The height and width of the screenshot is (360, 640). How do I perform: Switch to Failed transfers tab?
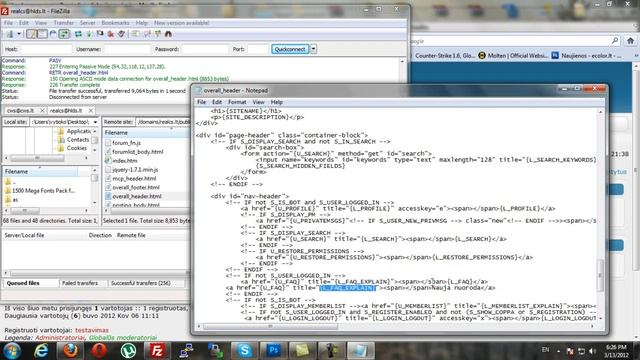pos(80,283)
